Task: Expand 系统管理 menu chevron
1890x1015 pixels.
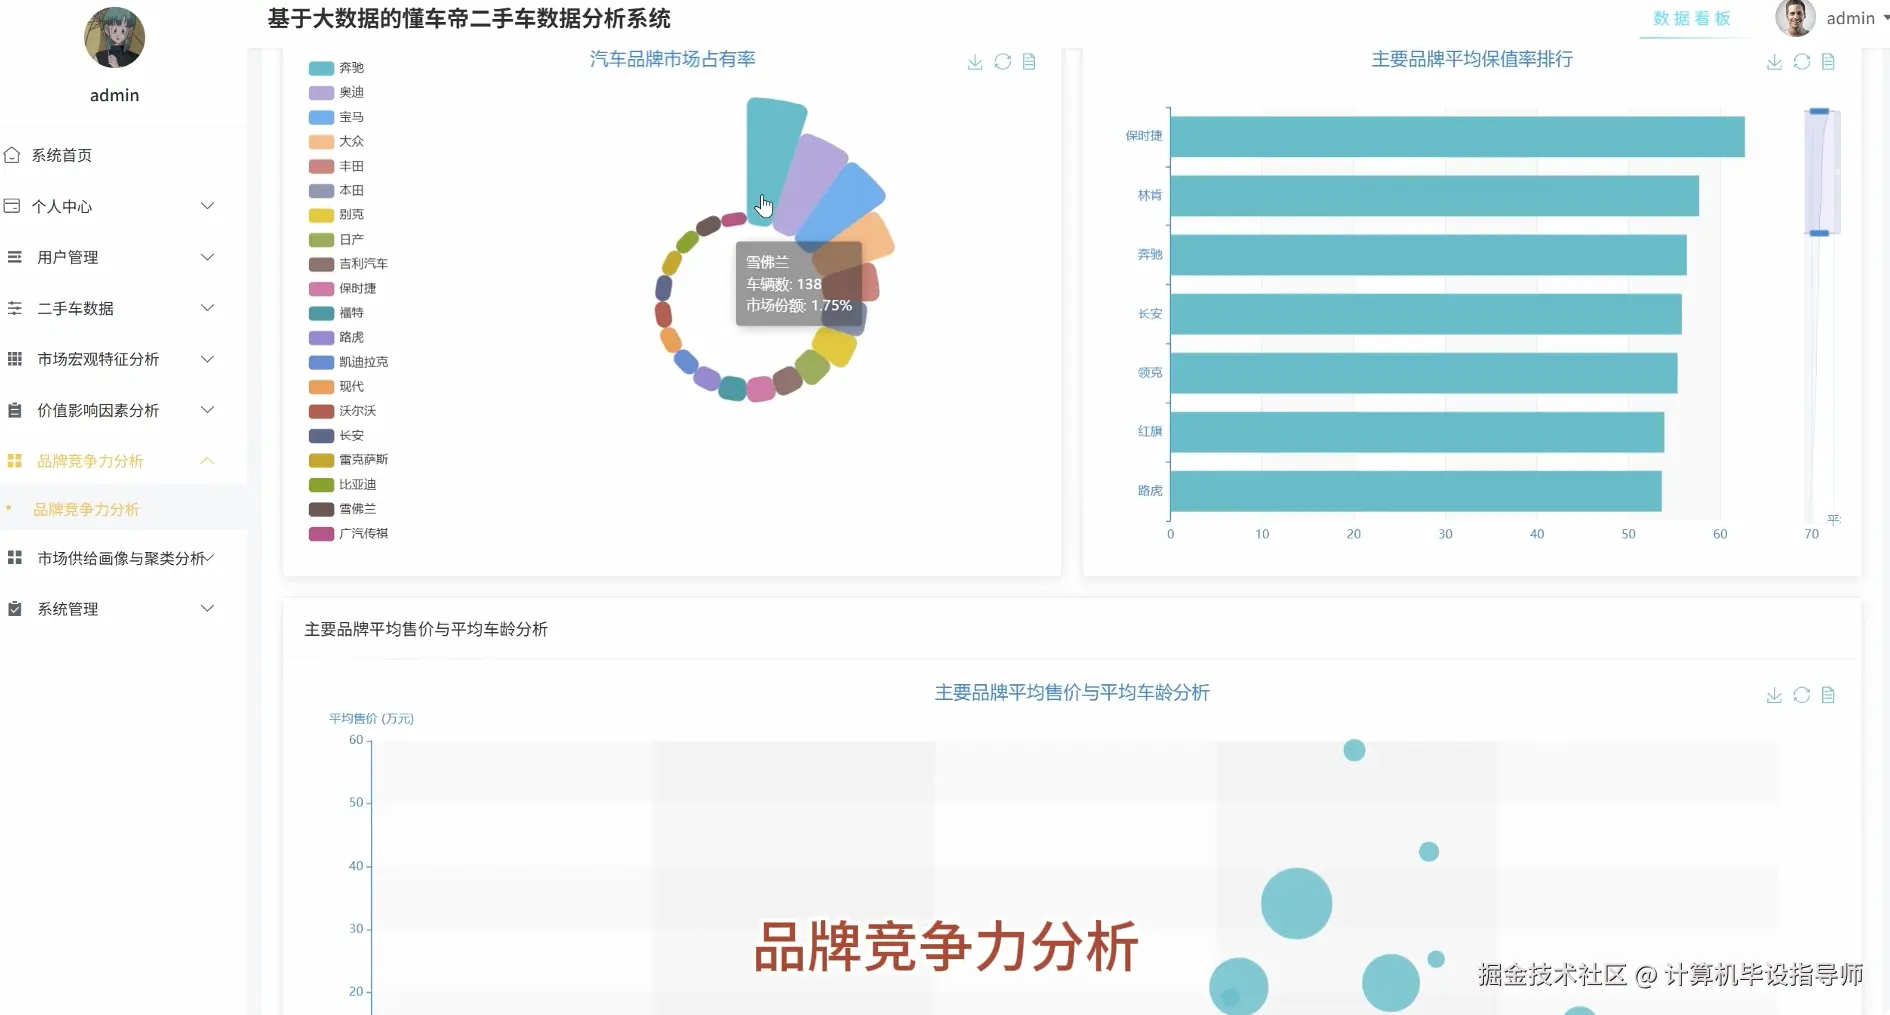Action: (208, 609)
